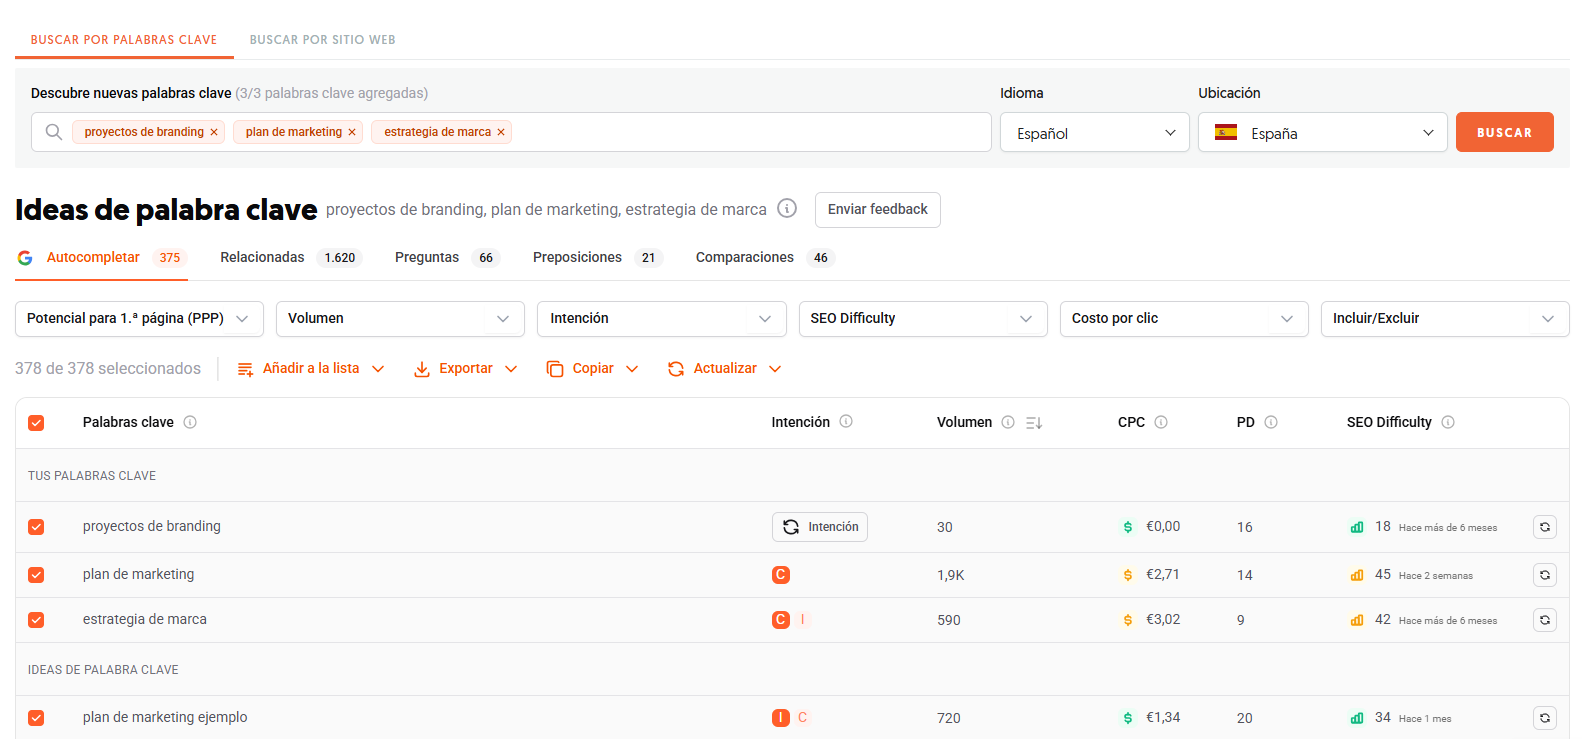The image size is (1582, 739).
Task: Toggle the select-all keywords checkbox
Action: click(36, 423)
